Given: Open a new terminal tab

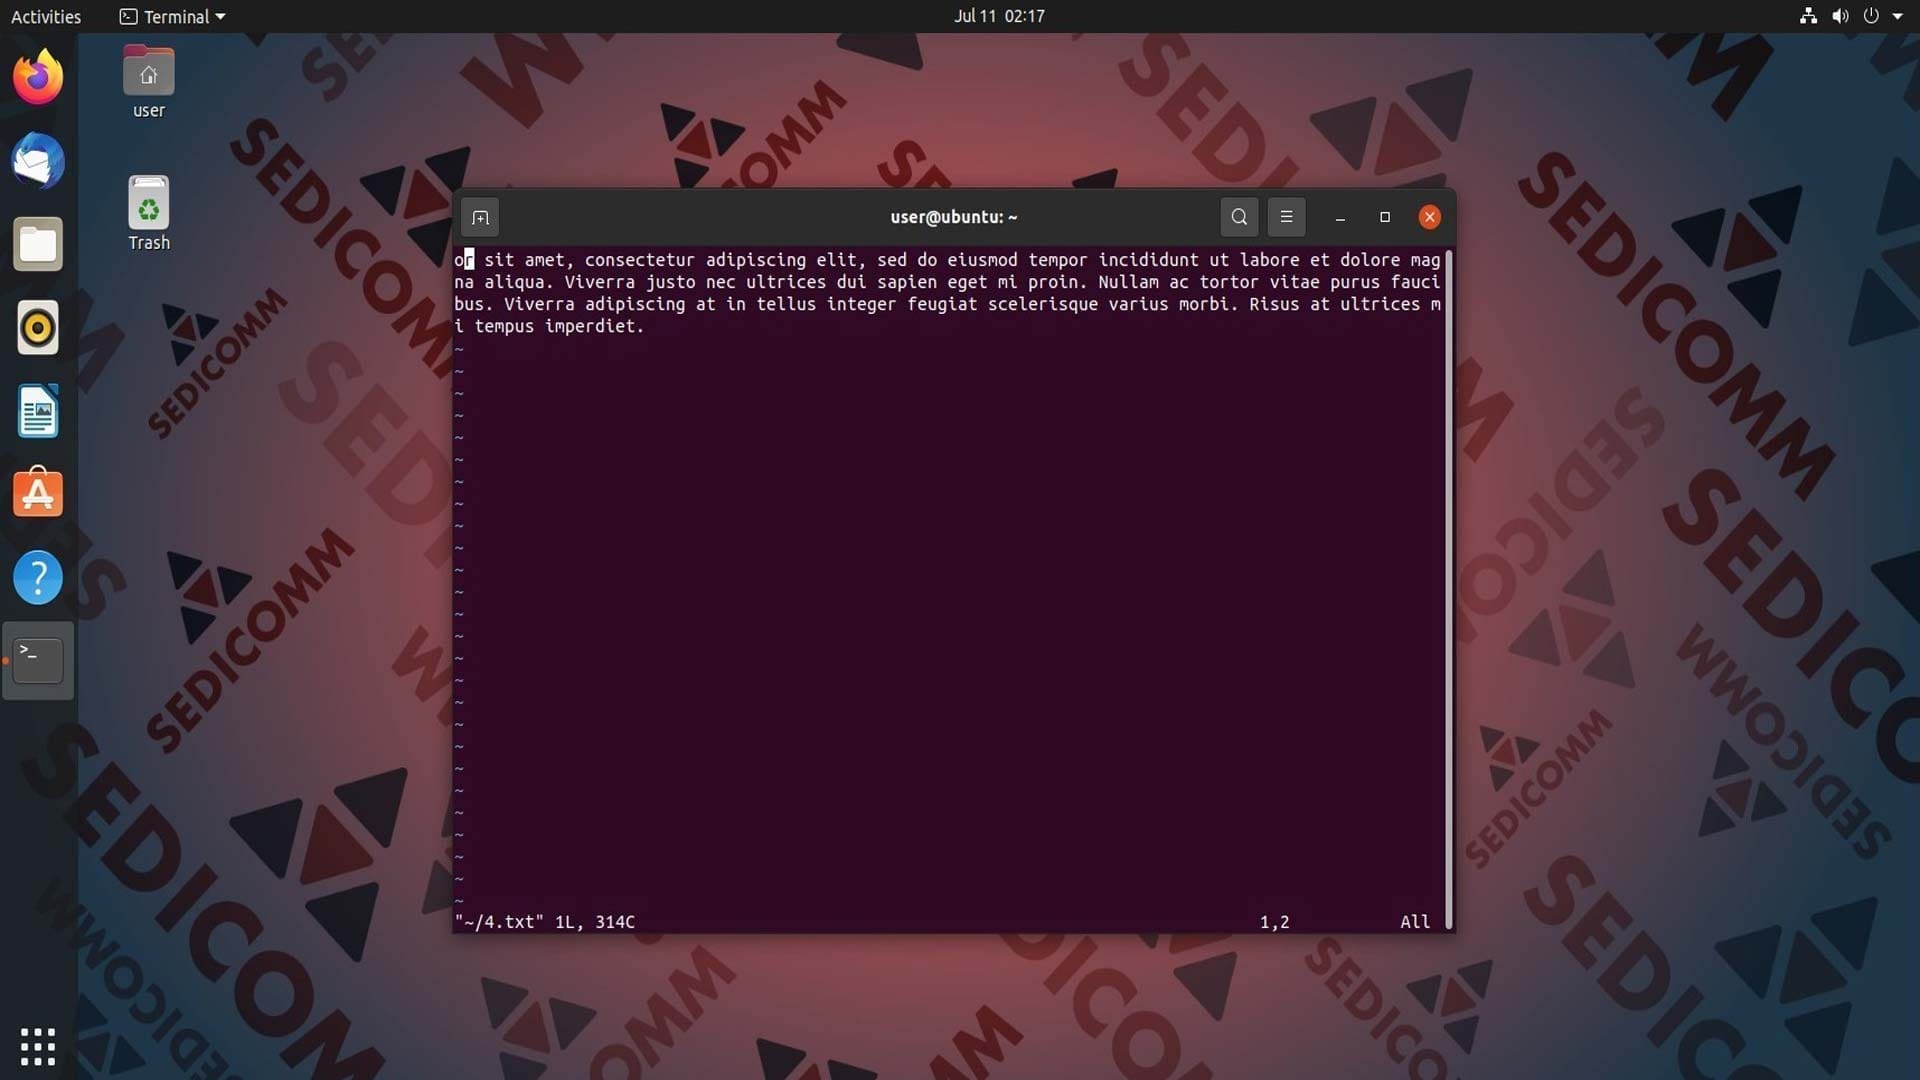Looking at the screenshot, I should [480, 217].
